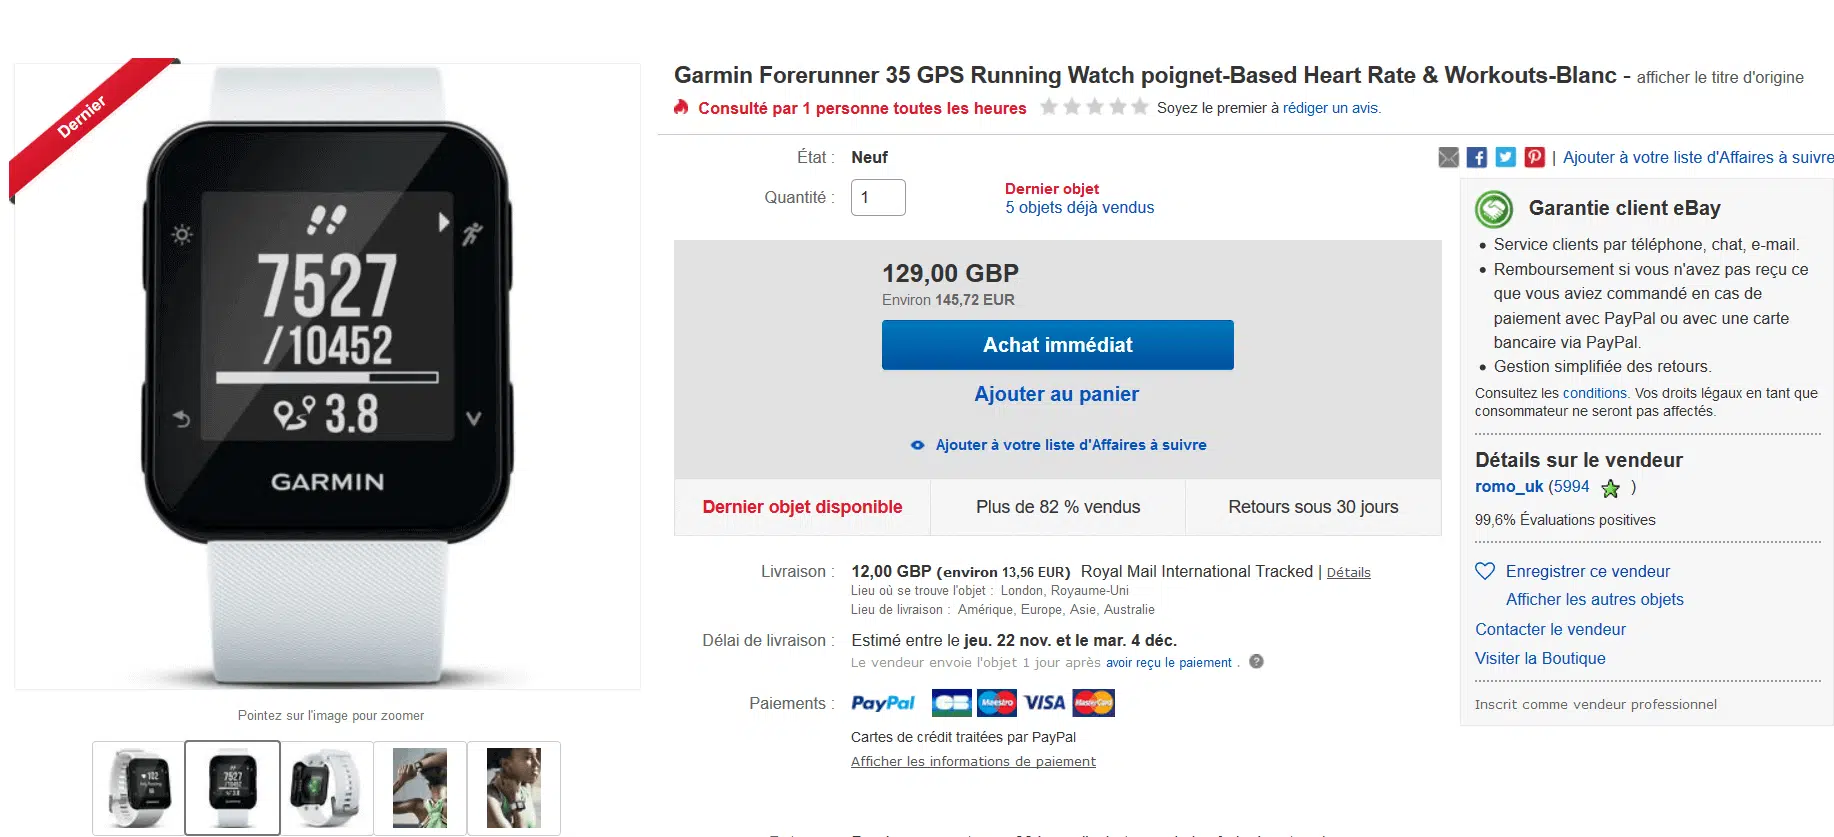
Task: Click the delivery delay help question mark
Action: coord(1257,661)
